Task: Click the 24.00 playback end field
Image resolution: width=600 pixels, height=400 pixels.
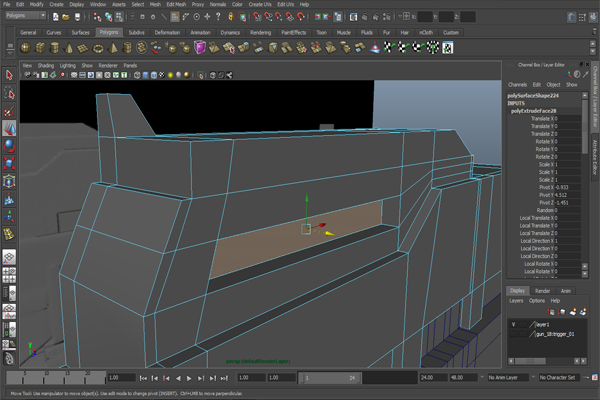Action: coord(434,377)
